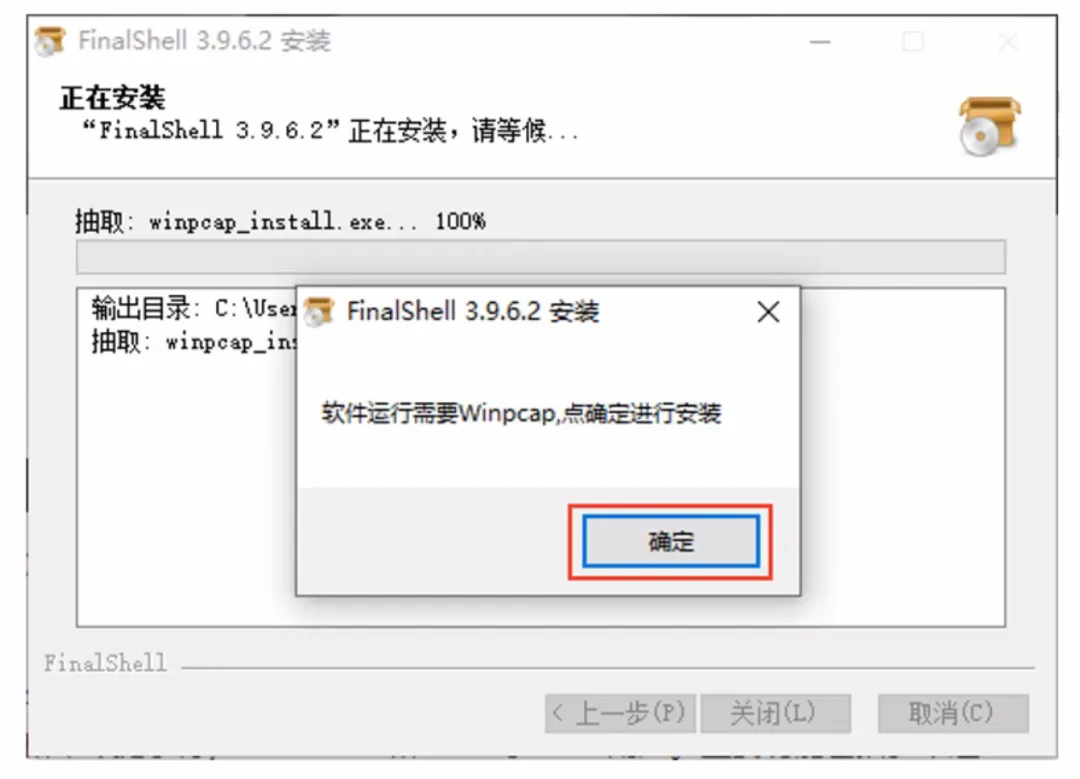Viewport: 1080px width, 779px height.
Task: Click the 取消(C) cancel button
Action: [x=953, y=714]
